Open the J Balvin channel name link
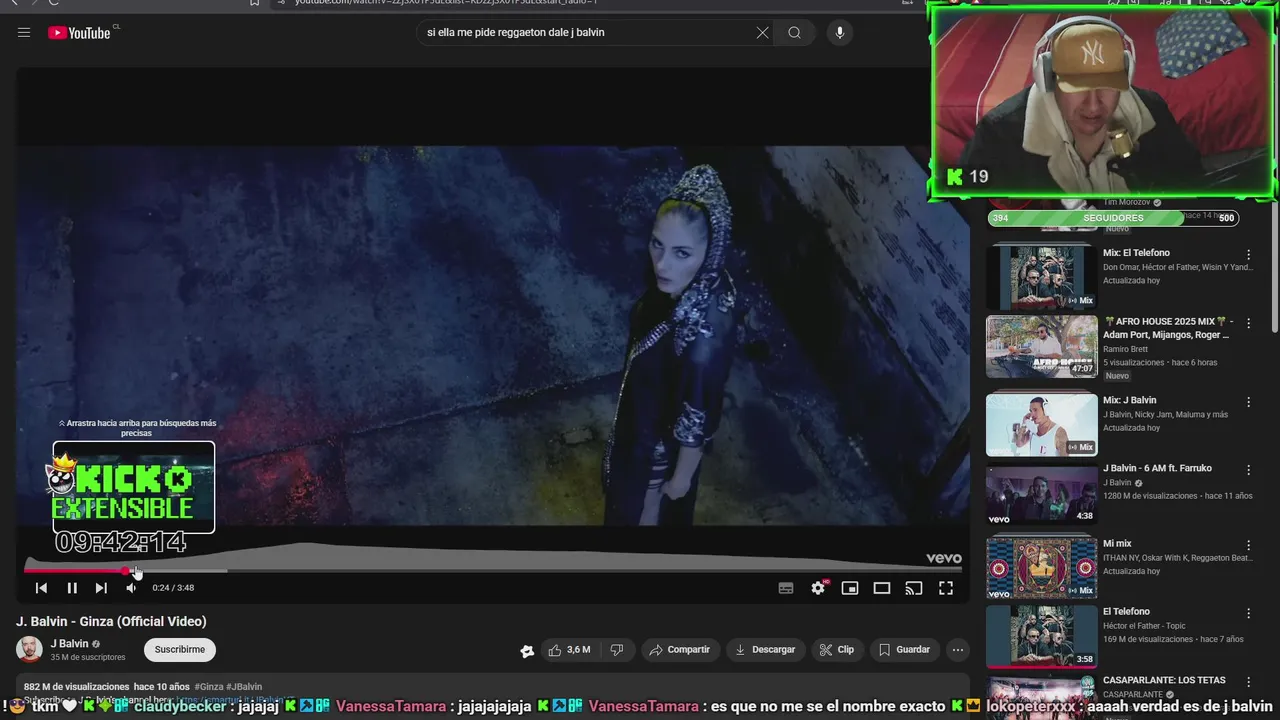1280x720 pixels. tap(70, 644)
